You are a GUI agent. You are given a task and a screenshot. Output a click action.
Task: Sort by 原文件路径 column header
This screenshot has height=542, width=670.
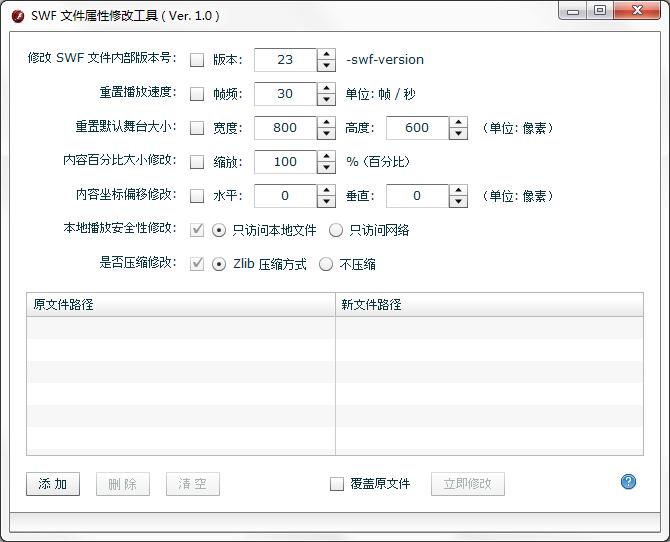point(181,305)
